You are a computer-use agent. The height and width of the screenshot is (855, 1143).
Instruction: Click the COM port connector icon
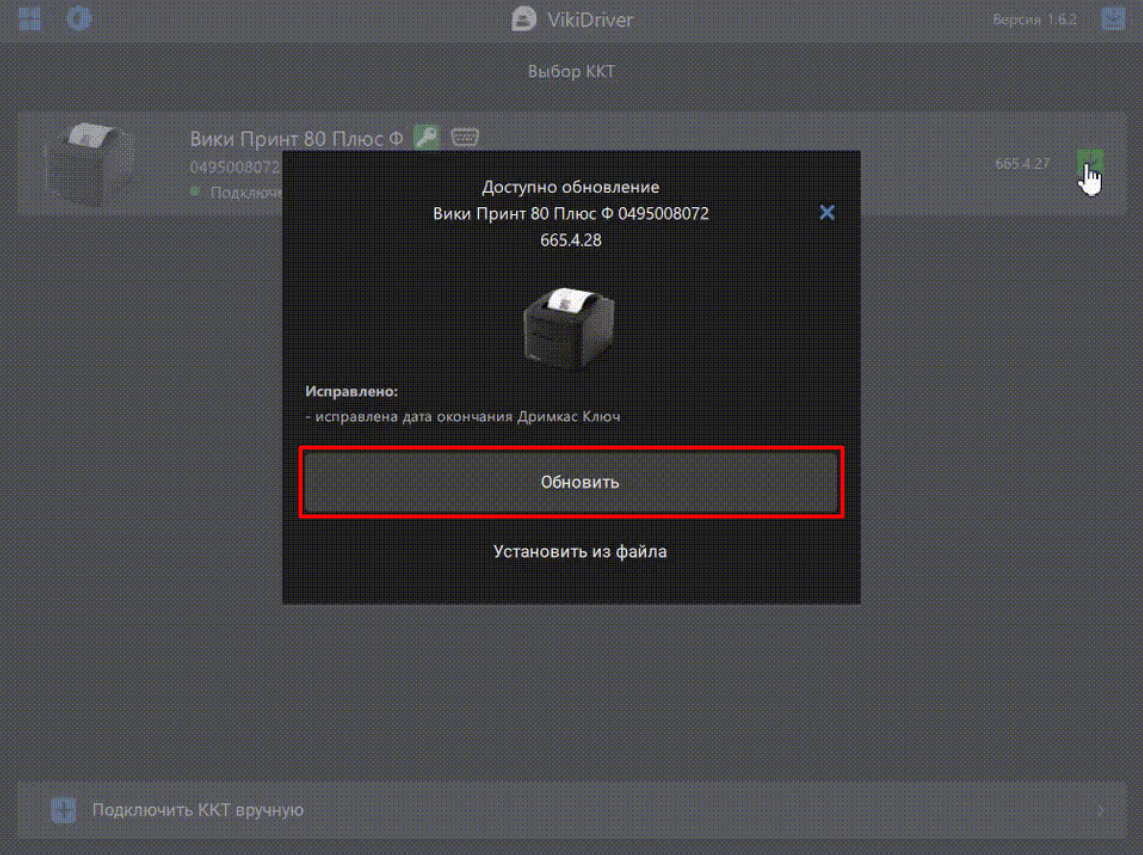pyautogui.click(x=463, y=138)
